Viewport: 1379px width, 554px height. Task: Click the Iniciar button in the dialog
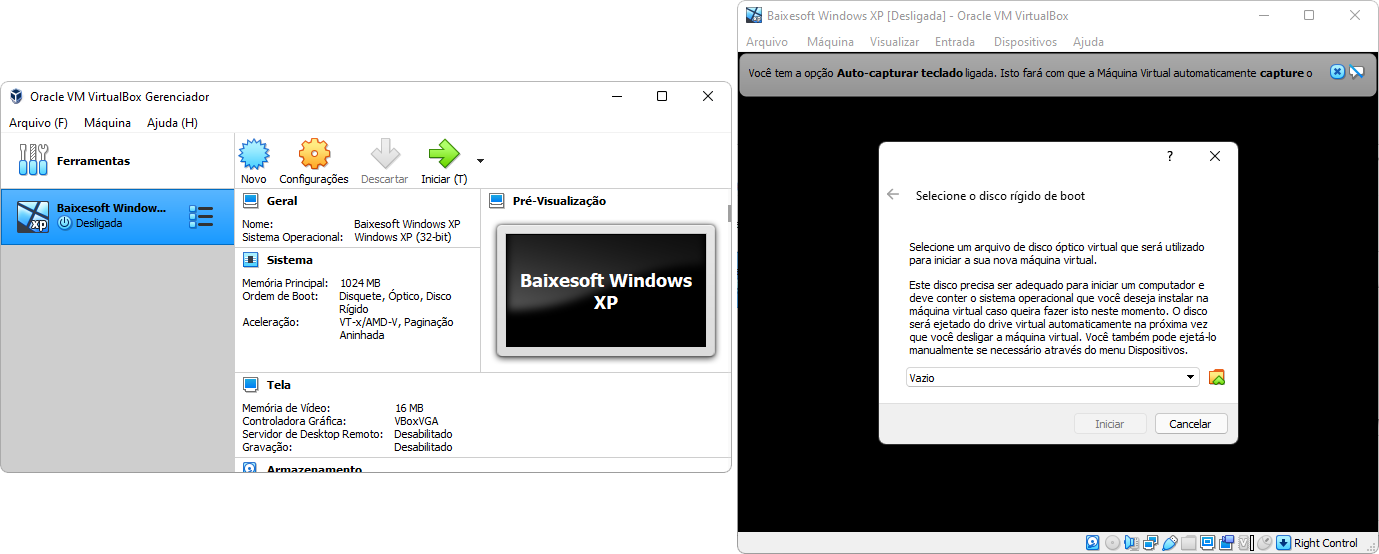pyautogui.click(x=1110, y=424)
